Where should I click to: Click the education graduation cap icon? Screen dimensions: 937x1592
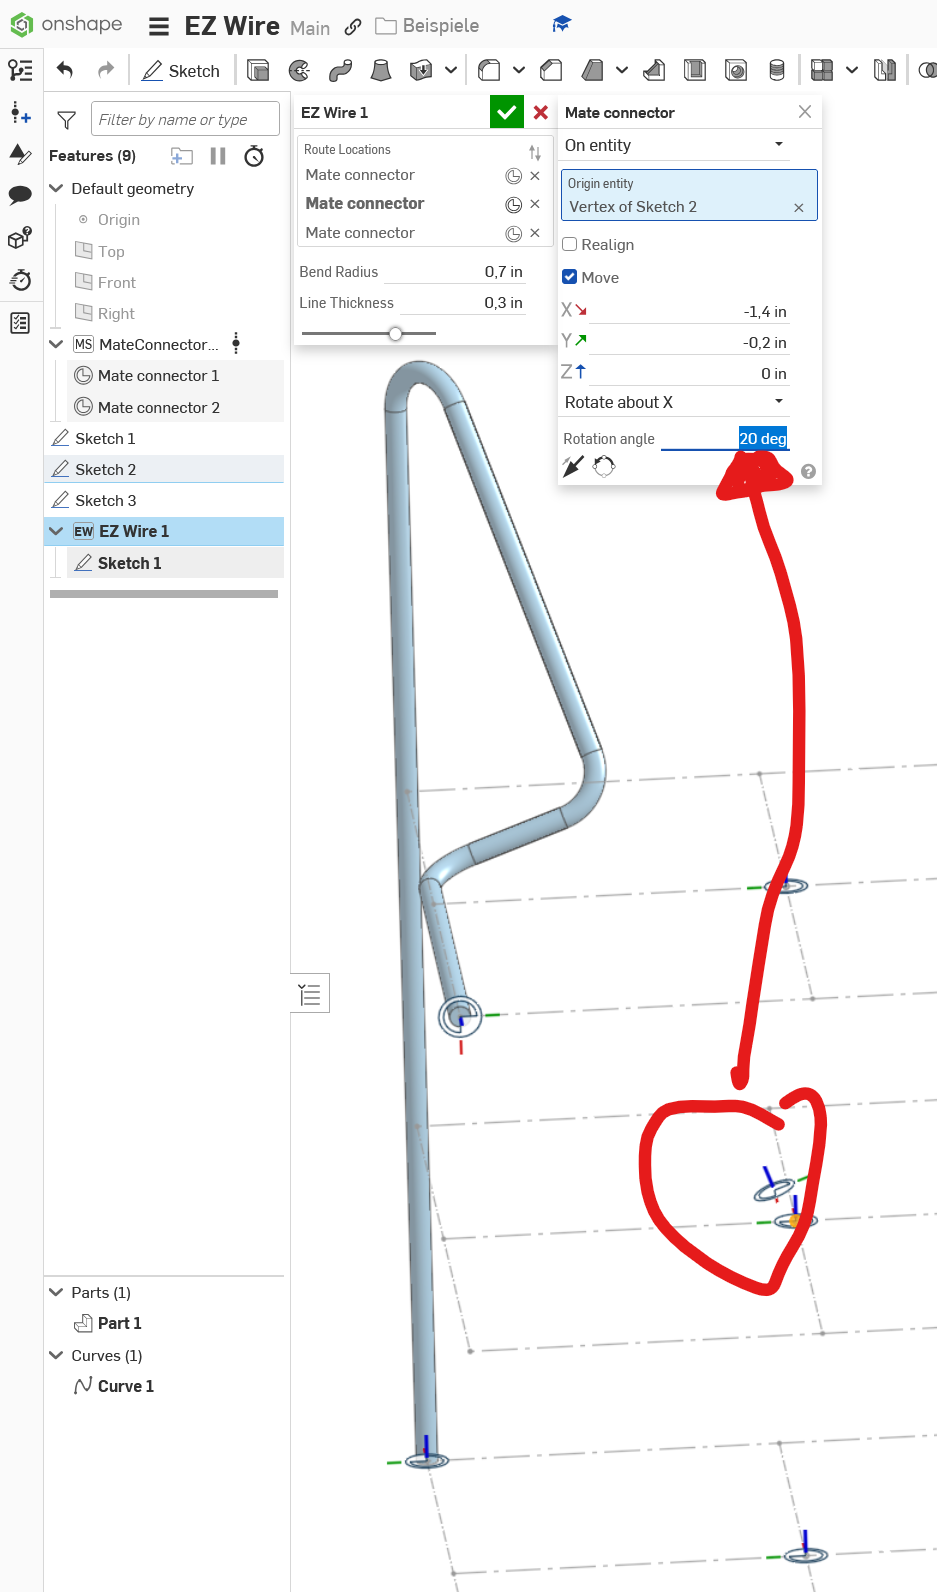click(x=562, y=24)
